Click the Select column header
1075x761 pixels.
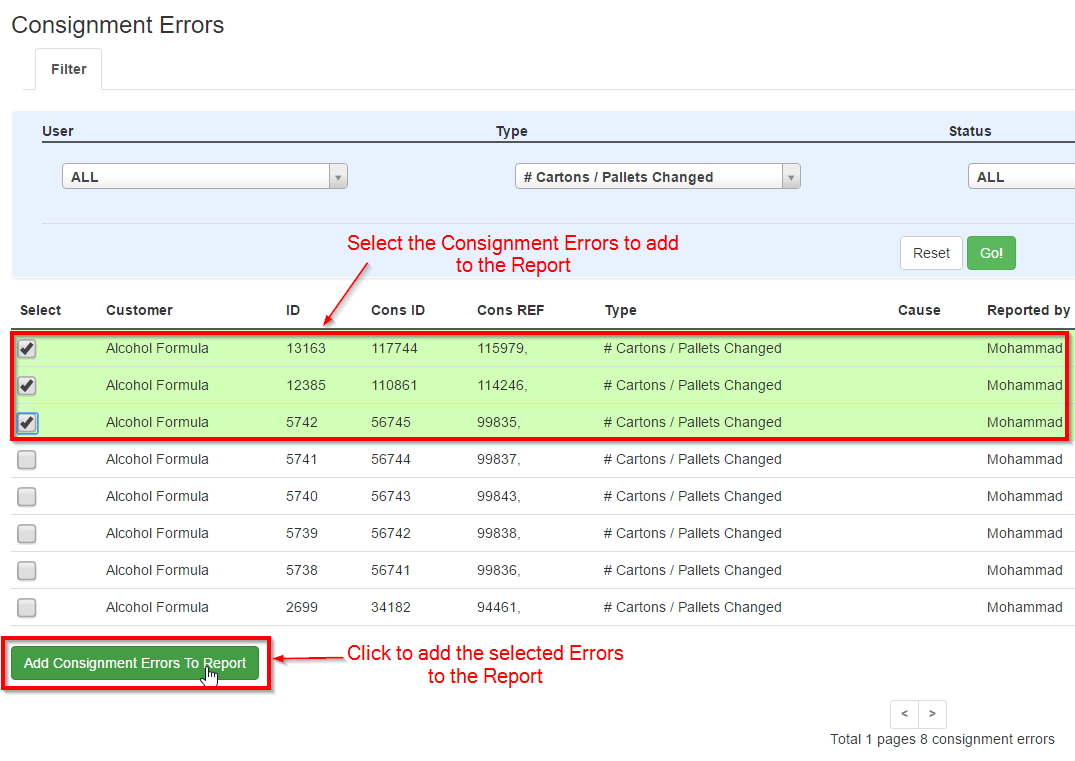[x=39, y=310]
